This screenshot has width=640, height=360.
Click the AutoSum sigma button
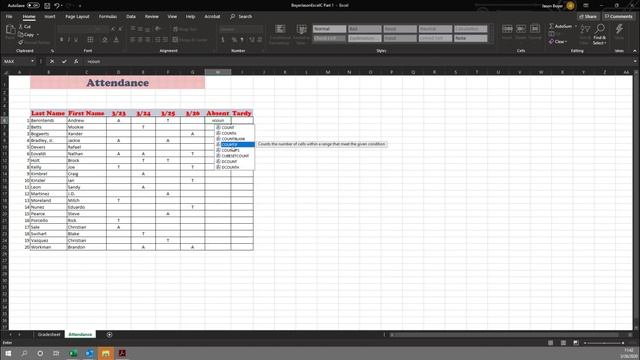[561, 26]
